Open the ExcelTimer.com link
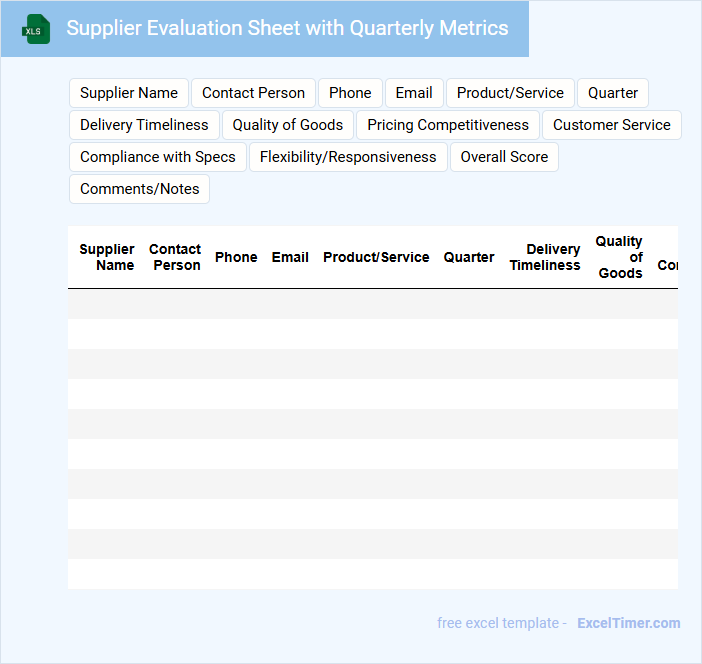 [628, 623]
